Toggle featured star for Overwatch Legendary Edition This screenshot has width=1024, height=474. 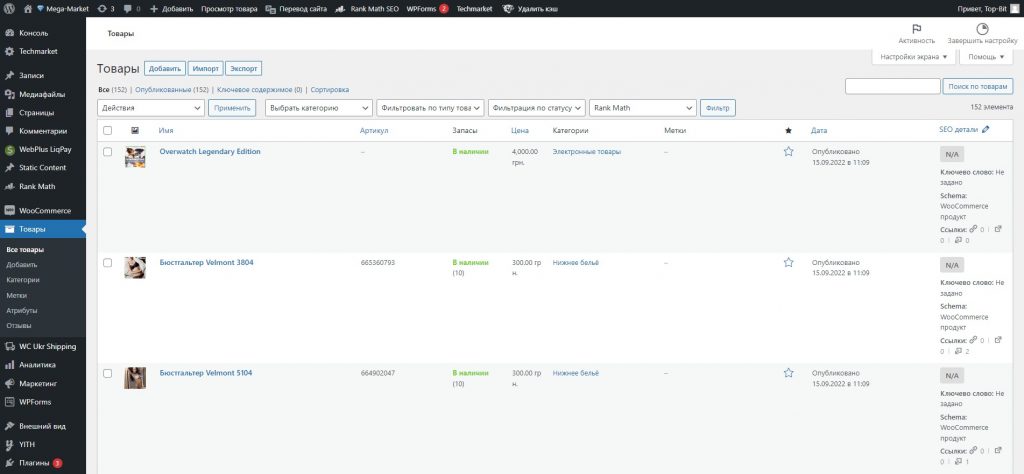pyautogui.click(x=788, y=151)
